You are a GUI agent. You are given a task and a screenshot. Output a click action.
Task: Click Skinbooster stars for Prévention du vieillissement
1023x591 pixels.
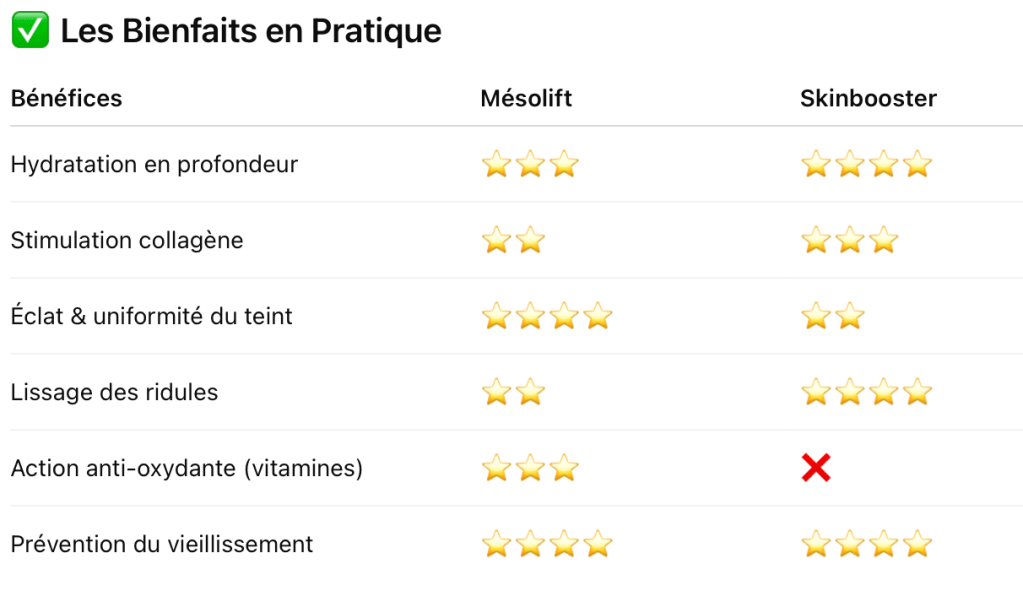866,544
